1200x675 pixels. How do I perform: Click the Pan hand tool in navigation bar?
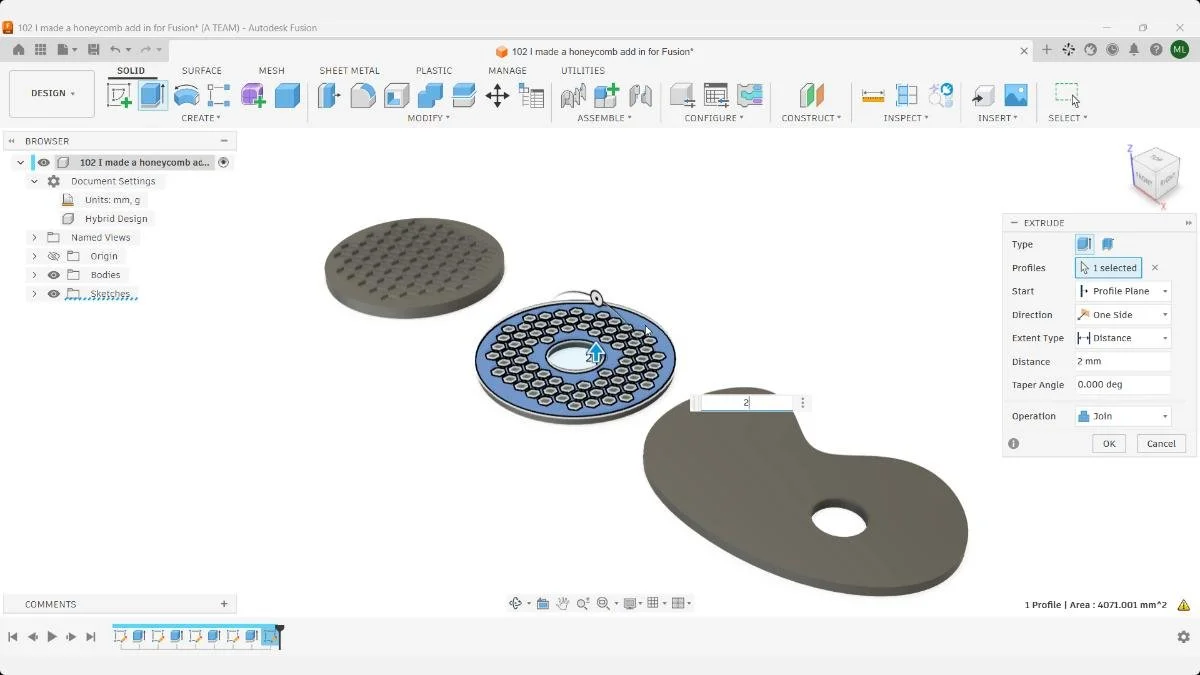pyautogui.click(x=563, y=603)
